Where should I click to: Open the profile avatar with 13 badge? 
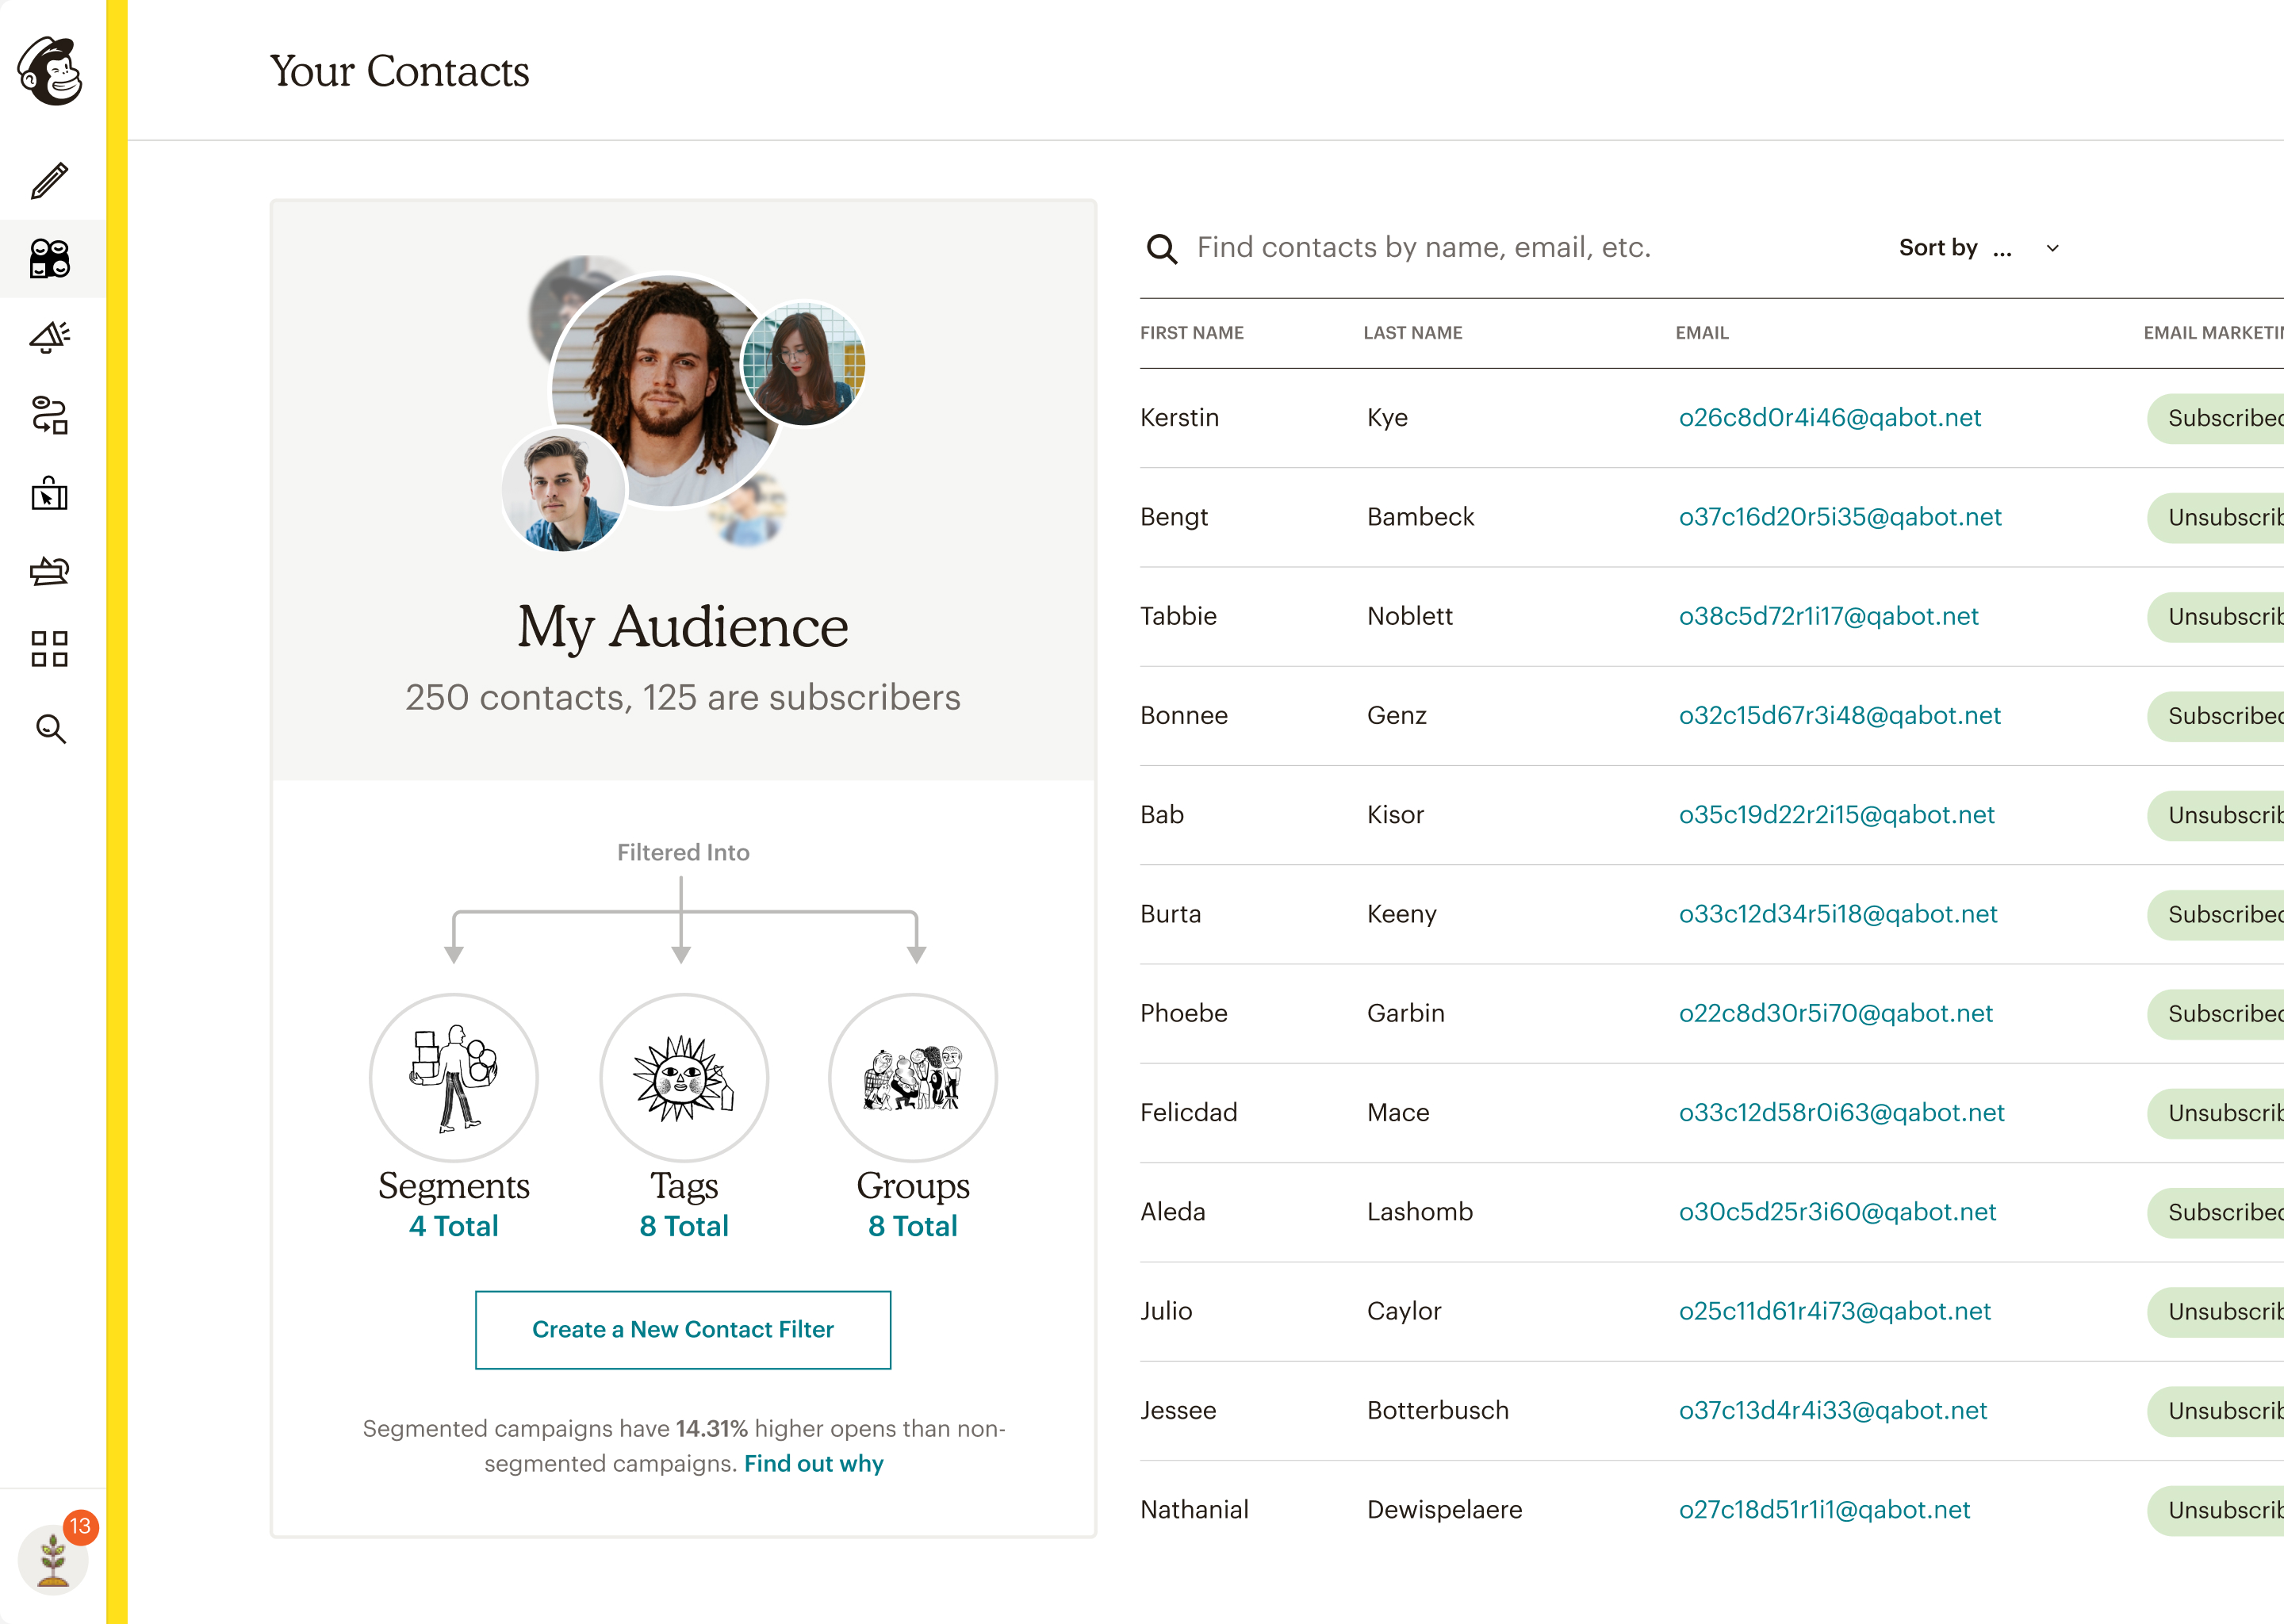point(52,1558)
